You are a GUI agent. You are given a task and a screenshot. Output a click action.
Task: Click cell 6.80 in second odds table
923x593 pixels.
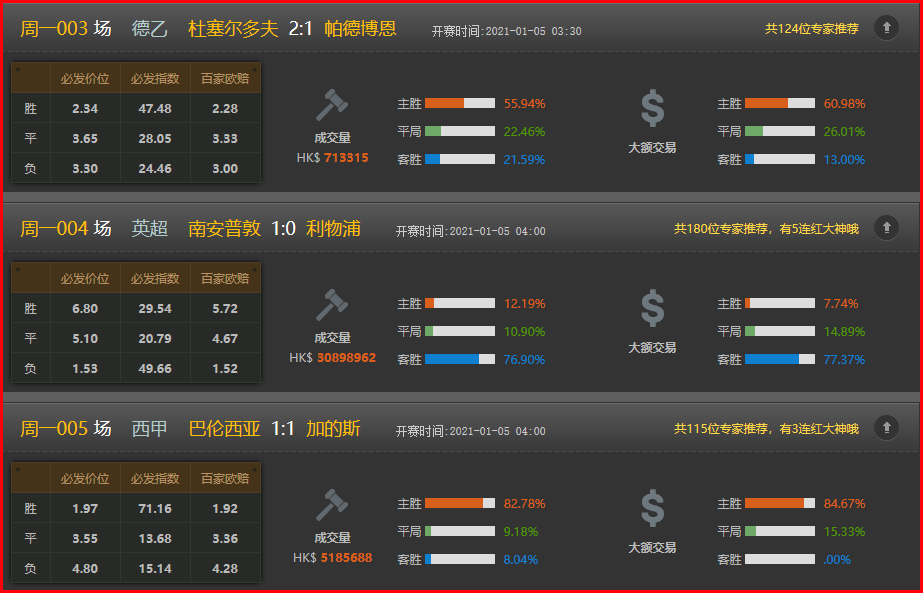coord(85,309)
